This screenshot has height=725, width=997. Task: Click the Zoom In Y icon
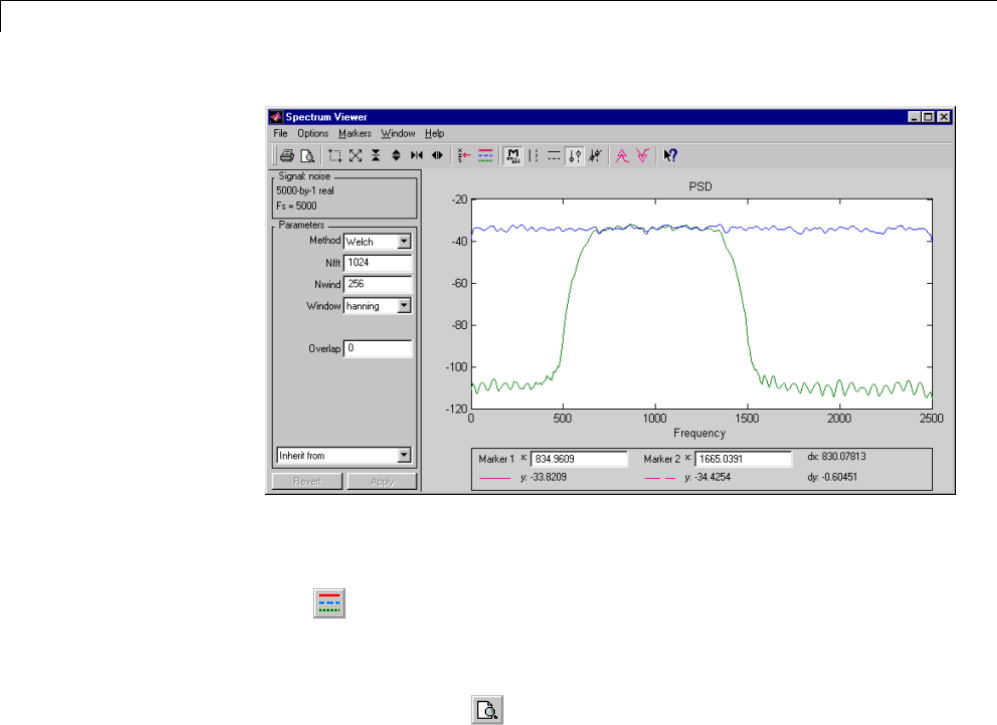pos(375,155)
